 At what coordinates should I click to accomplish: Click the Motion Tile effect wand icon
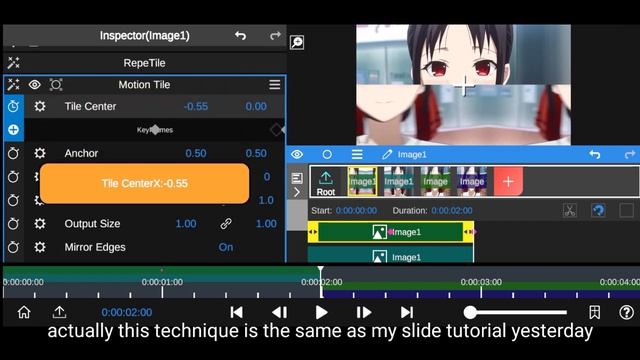click(13, 84)
